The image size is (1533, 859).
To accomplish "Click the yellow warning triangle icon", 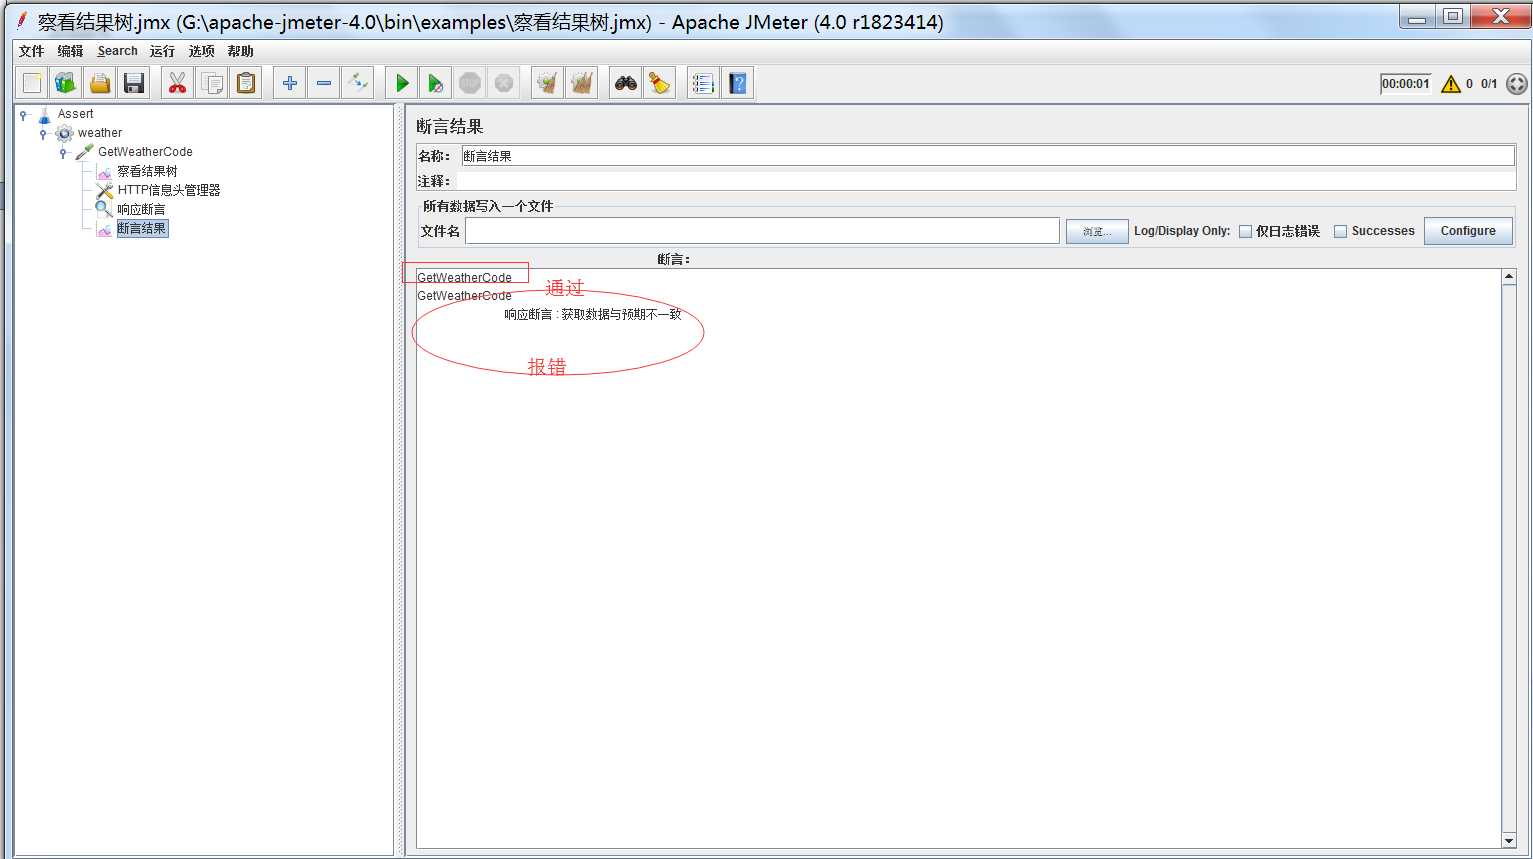I will point(1451,84).
